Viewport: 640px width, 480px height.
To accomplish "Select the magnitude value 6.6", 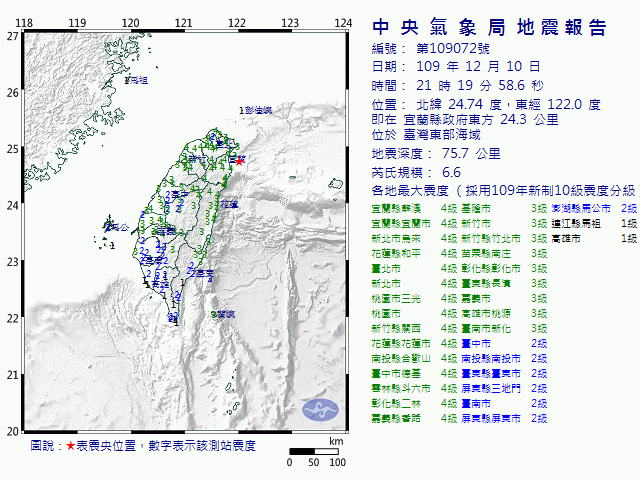I will 451,173.
